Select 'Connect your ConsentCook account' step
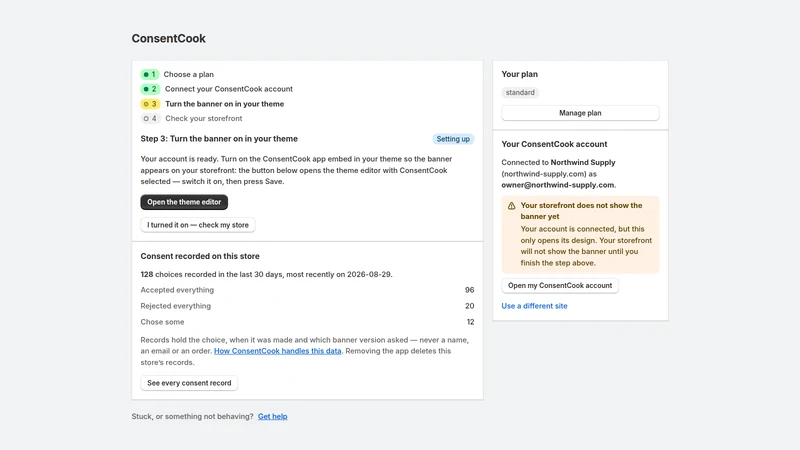The image size is (800, 450). click(229, 89)
